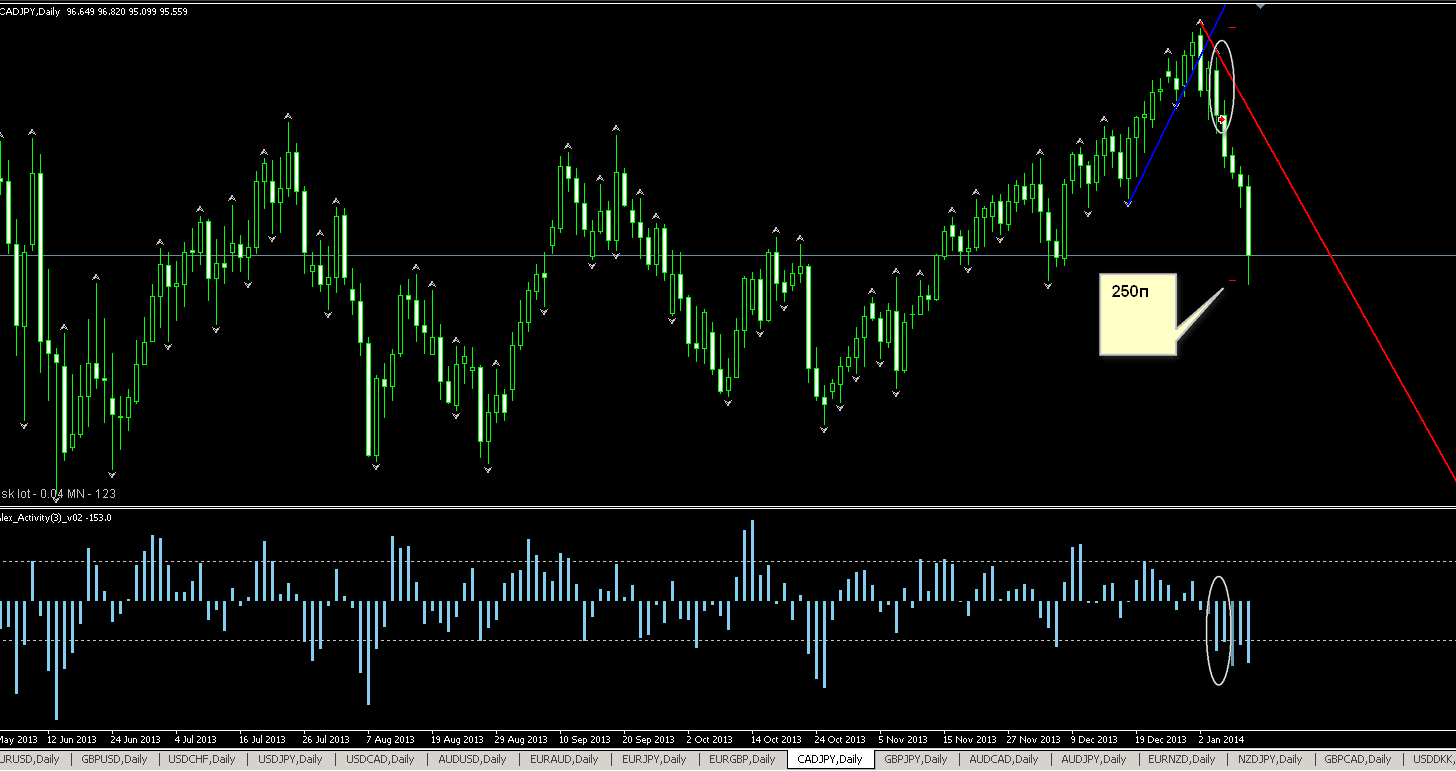This screenshot has width=1456, height=772.
Task: Open the AUDCAD,Daily chart tab
Action: [x=1005, y=760]
